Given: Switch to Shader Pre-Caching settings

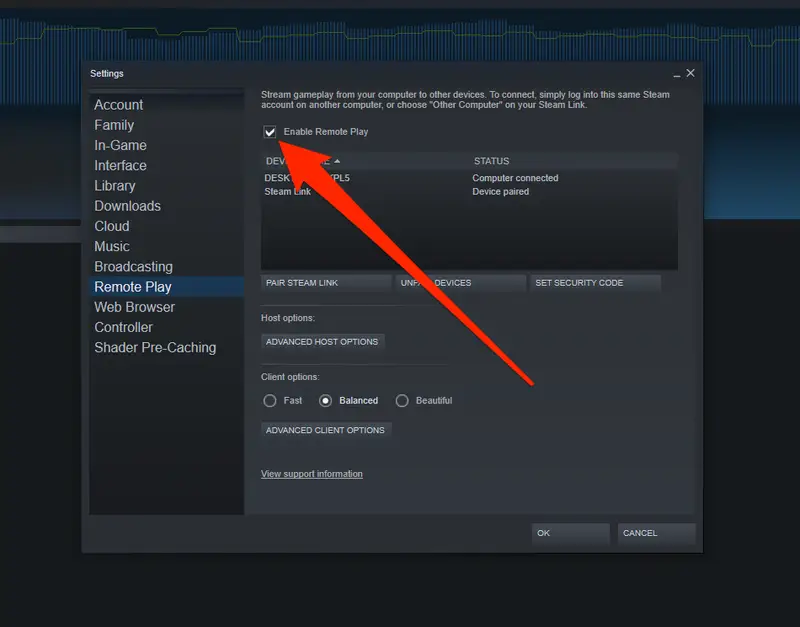Looking at the screenshot, I should click(x=154, y=347).
